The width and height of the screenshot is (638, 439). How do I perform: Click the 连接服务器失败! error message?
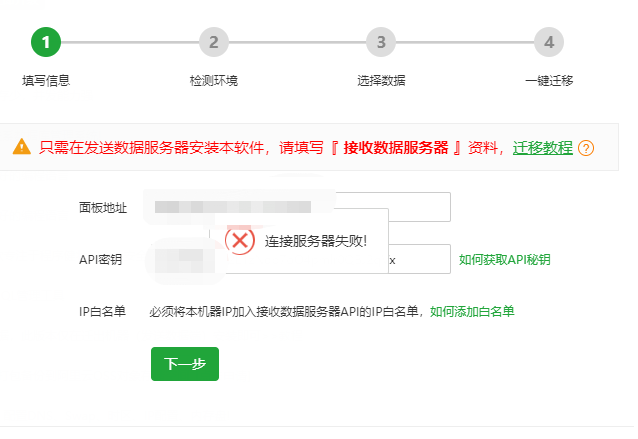(x=316, y=241)
